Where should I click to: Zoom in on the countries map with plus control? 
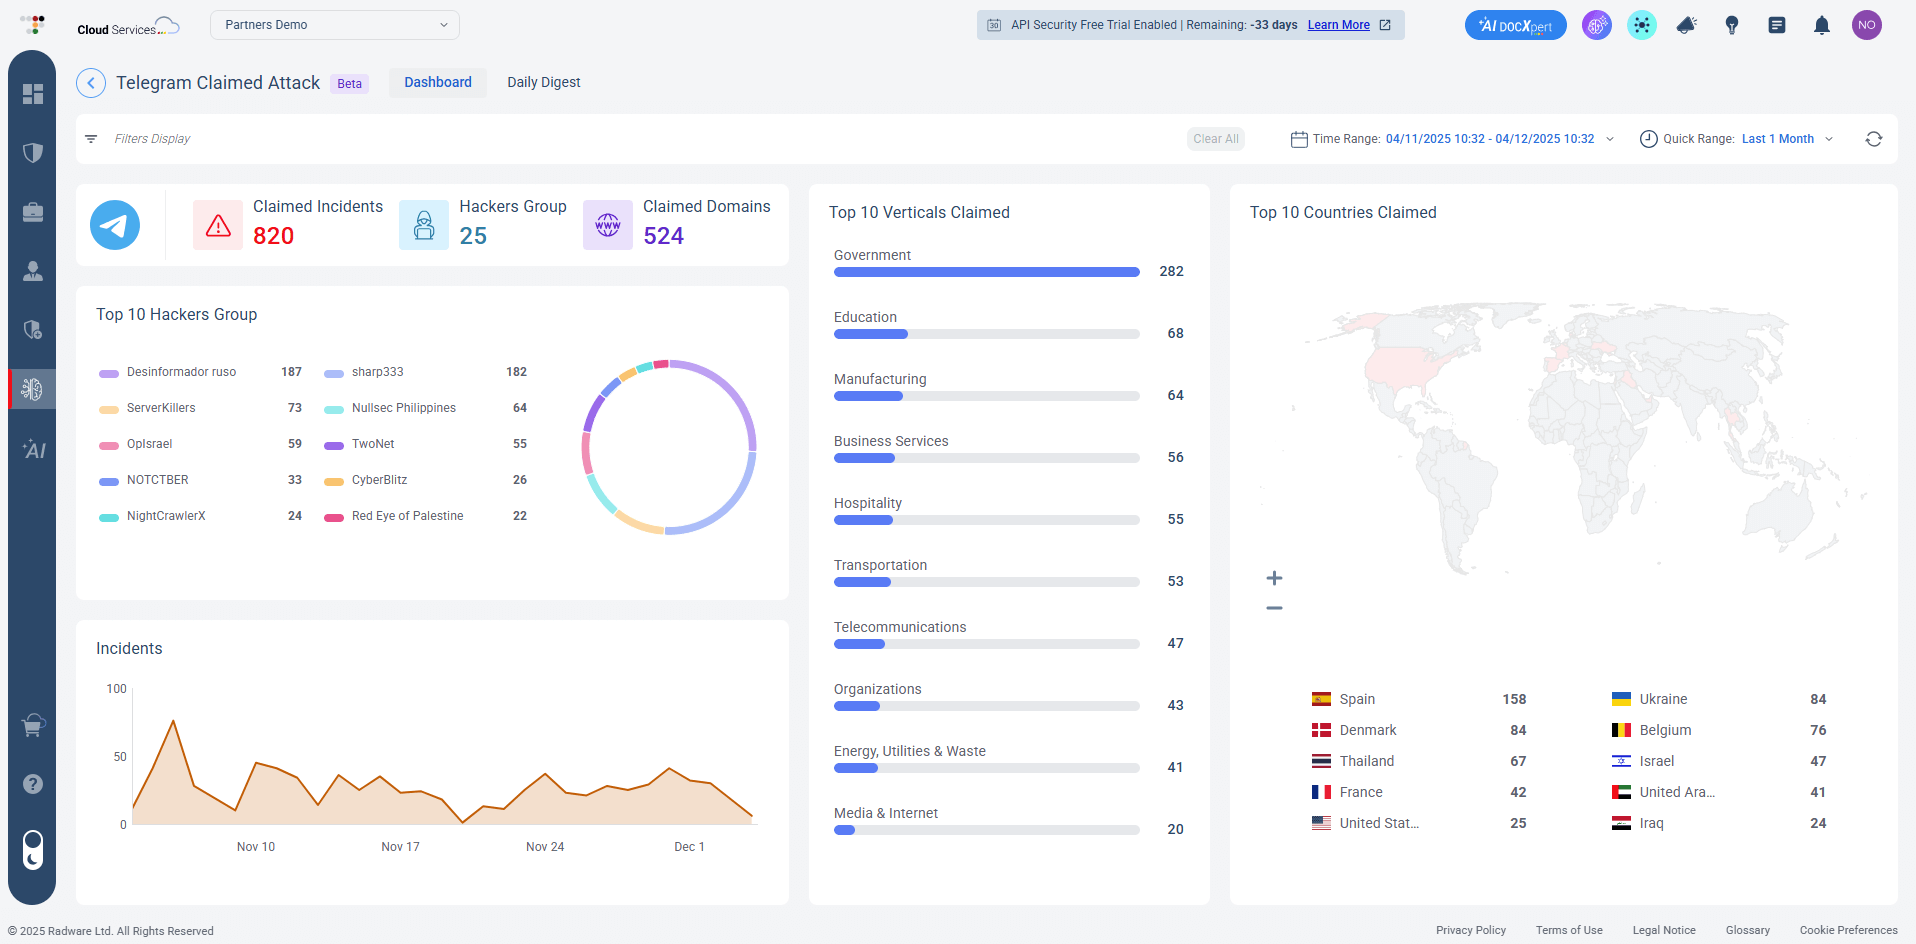point(1274,577)
